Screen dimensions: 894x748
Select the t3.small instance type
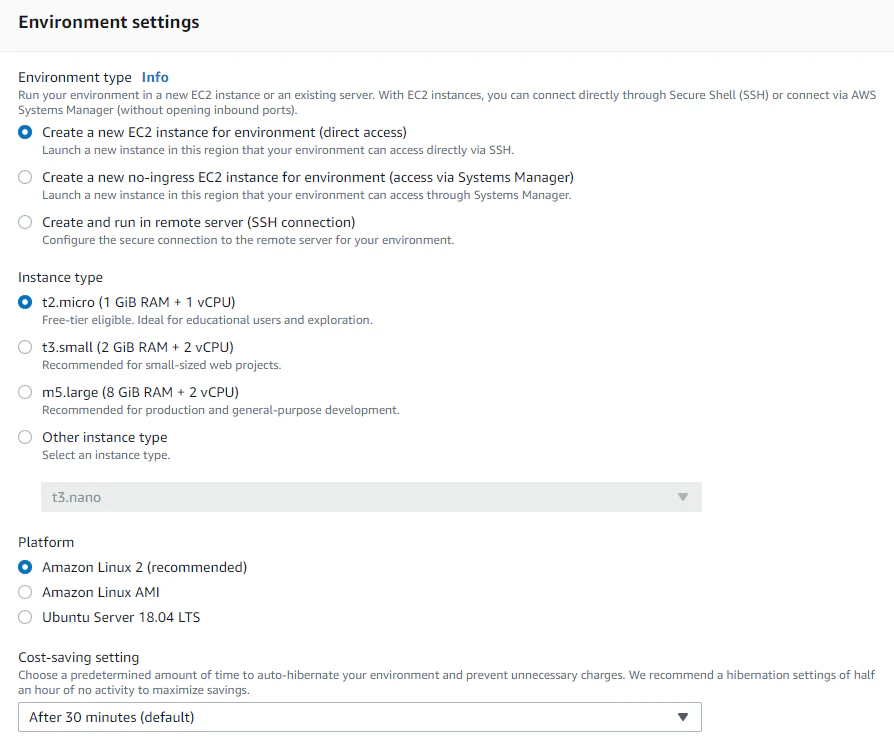point(25,347)
